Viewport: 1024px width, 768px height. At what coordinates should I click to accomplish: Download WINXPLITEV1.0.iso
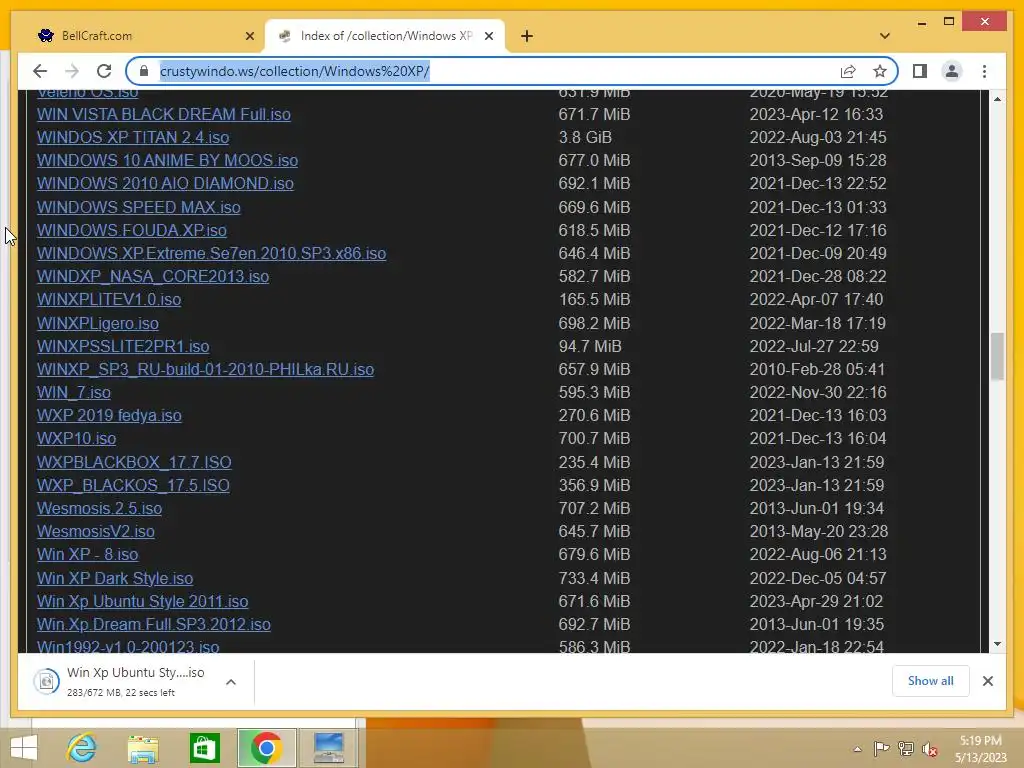[109, 300]
